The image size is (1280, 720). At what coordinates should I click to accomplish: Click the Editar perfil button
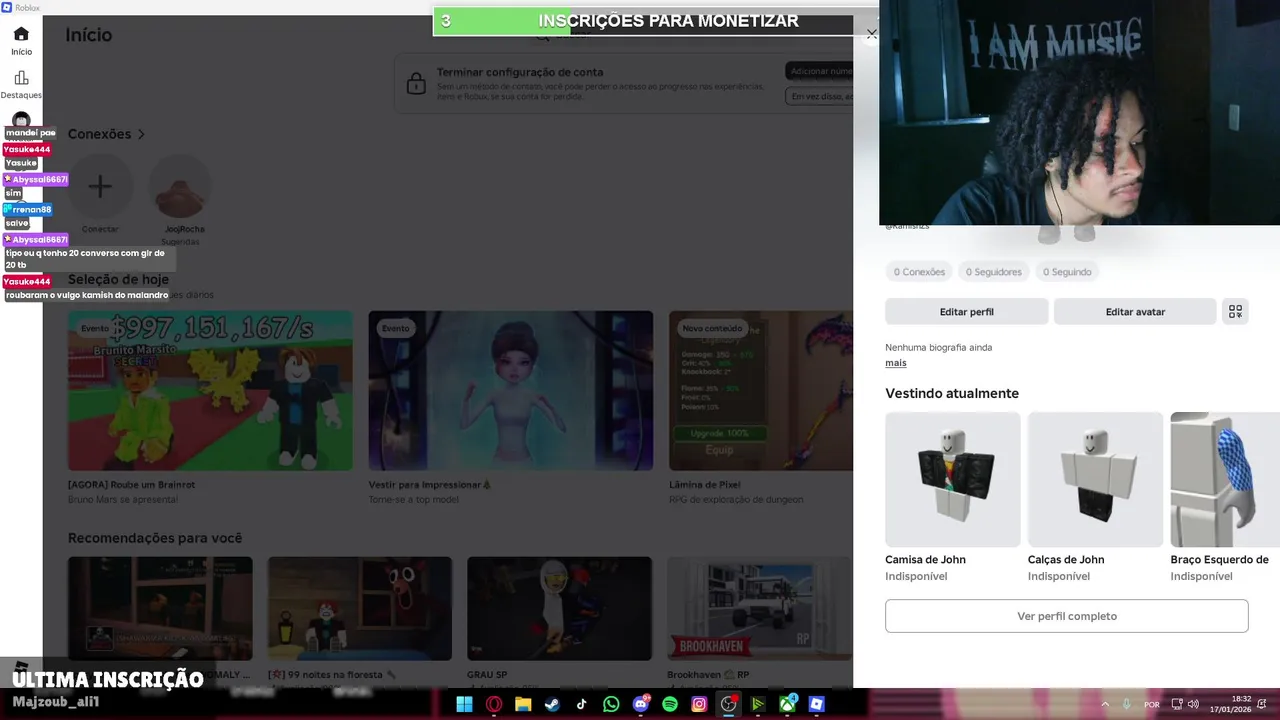coord(966,312)
